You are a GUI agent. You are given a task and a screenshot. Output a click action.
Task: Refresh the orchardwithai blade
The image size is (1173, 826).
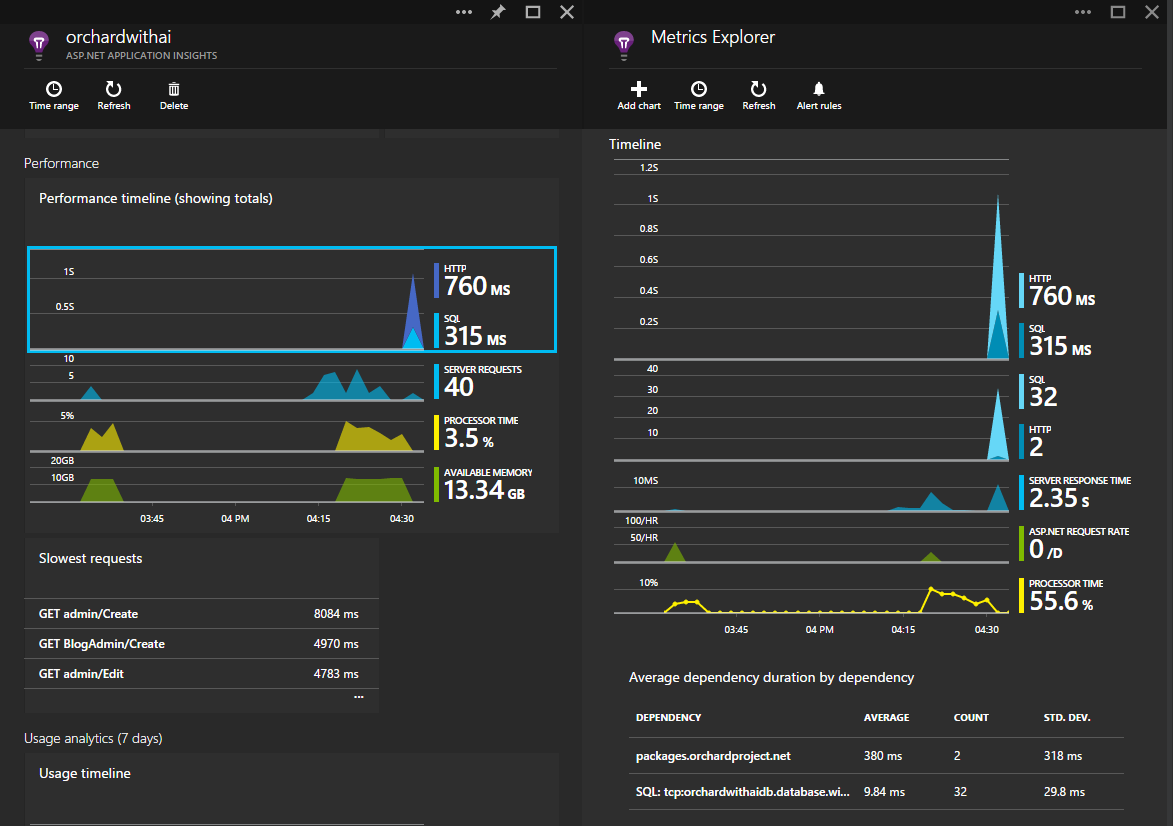pos(114,96)
